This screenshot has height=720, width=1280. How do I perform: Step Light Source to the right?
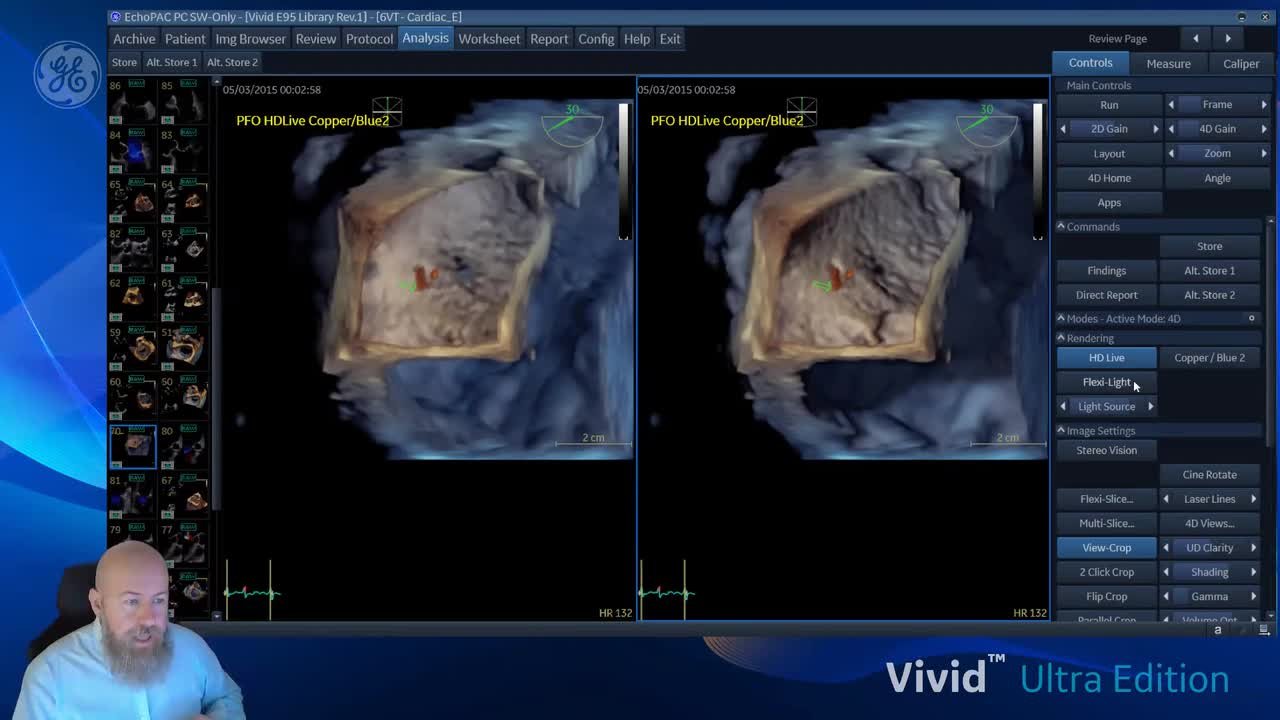(x=1150, y=406)
